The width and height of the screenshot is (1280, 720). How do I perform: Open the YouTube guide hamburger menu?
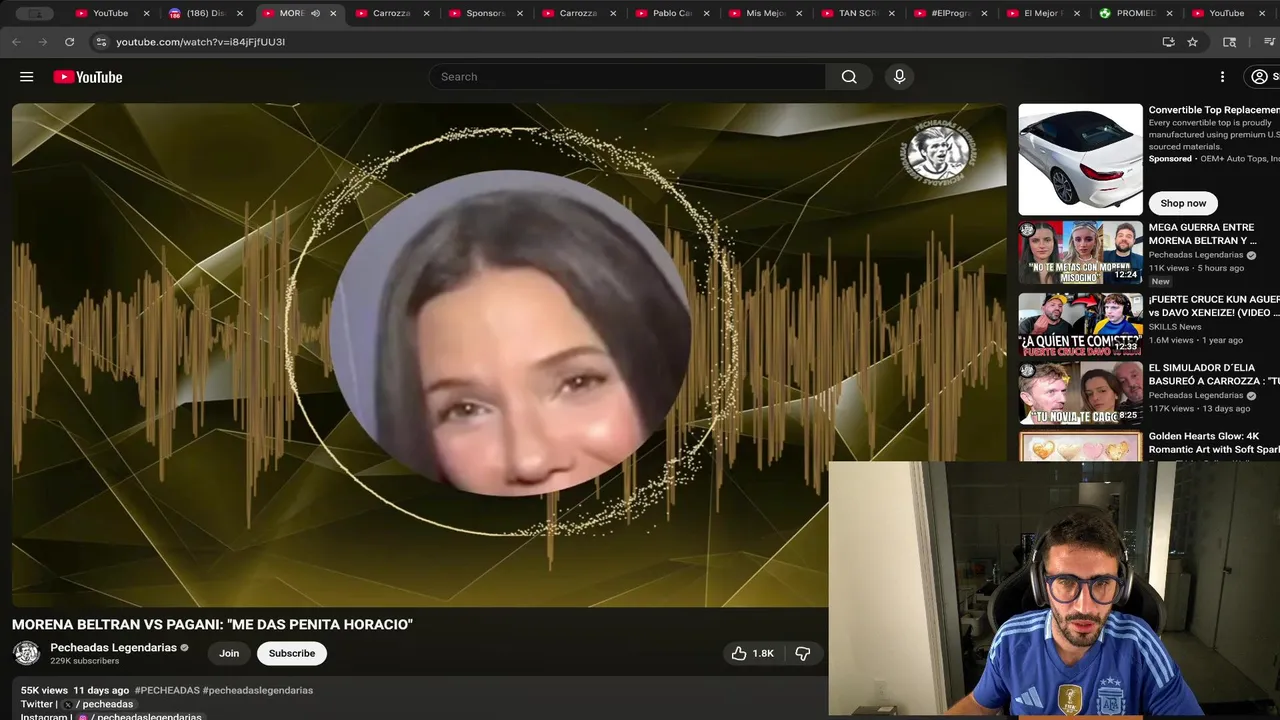click(x=27, y=77)
